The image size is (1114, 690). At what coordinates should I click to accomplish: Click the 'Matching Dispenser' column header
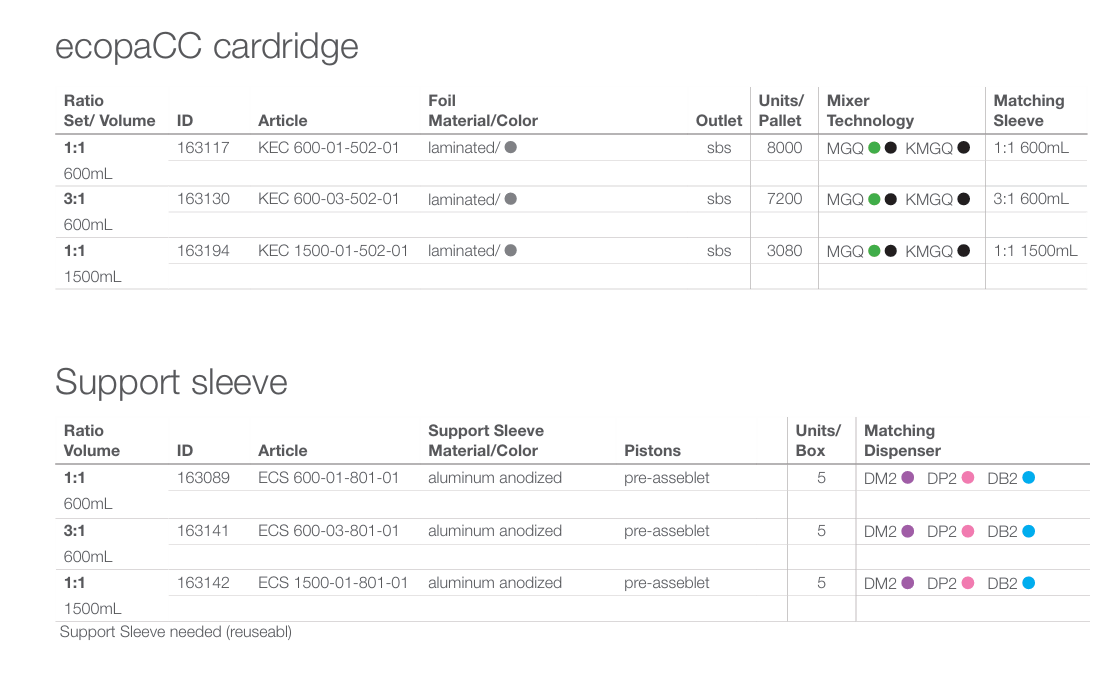(x=900, y=441)
